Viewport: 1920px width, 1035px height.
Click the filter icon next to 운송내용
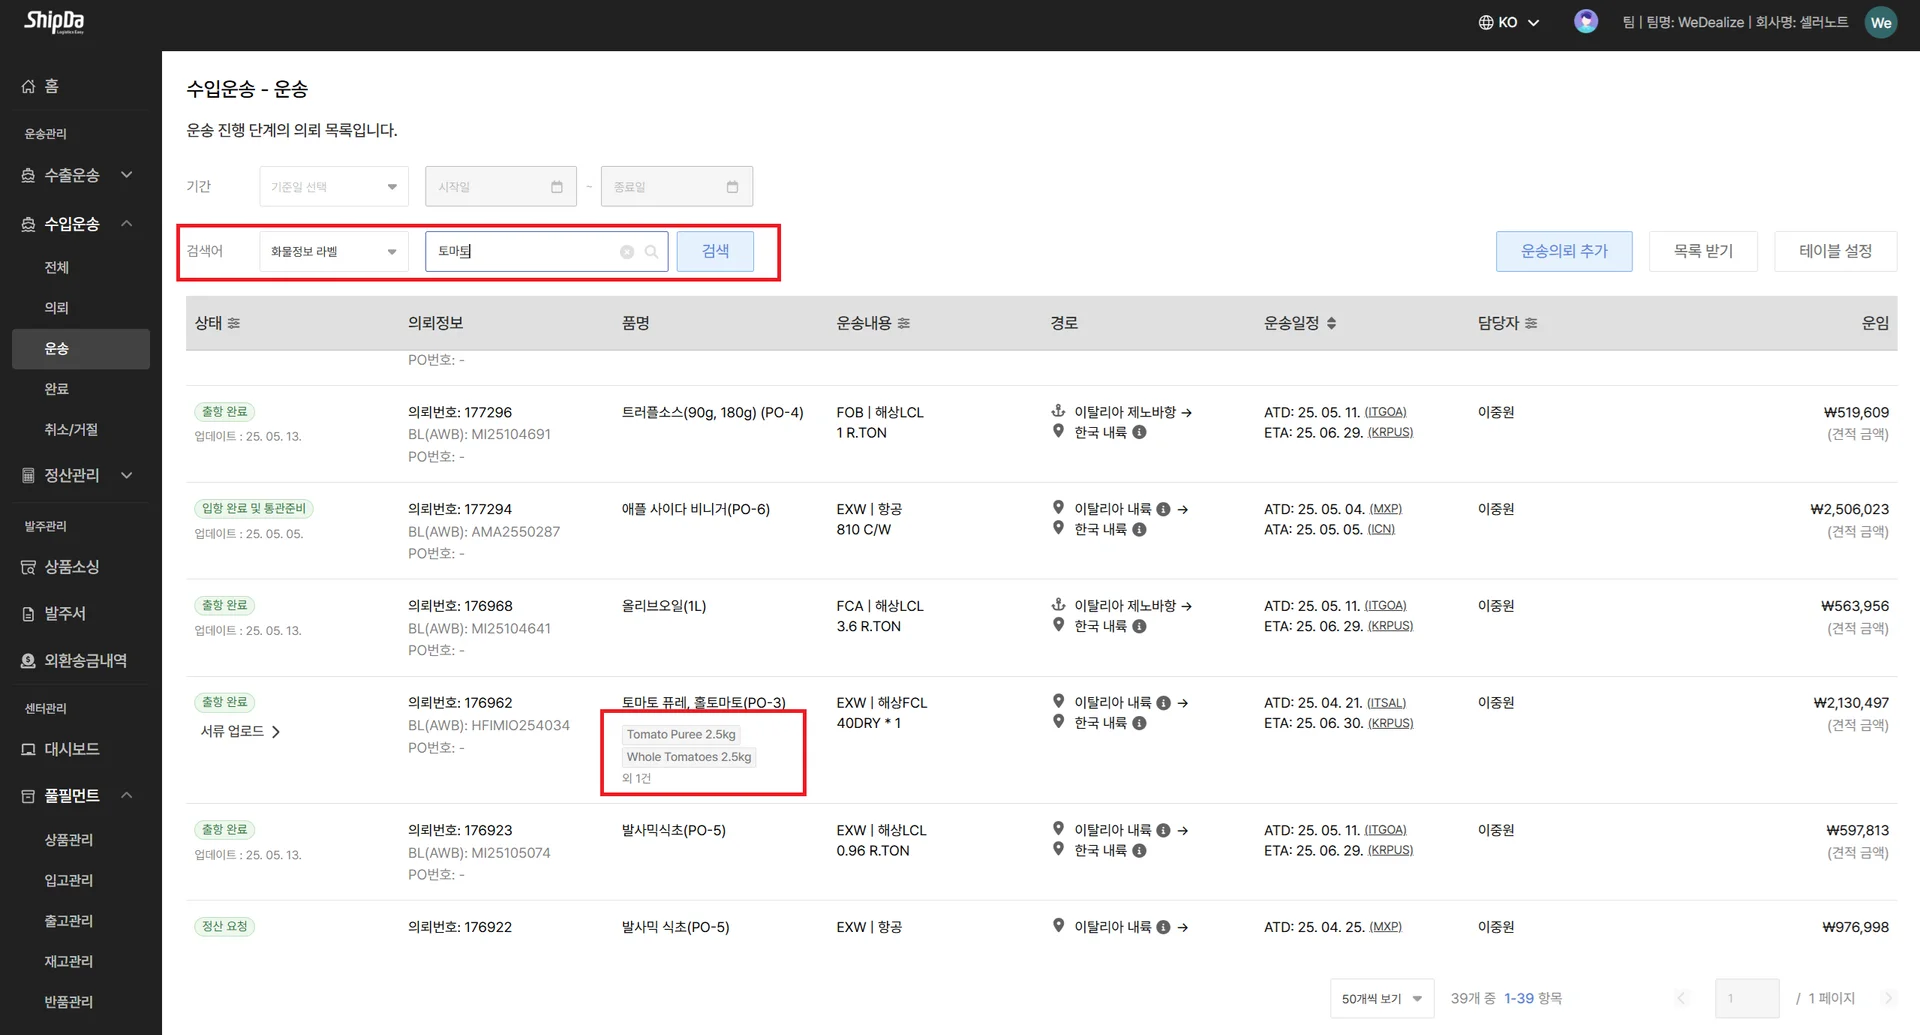(904, 324)
